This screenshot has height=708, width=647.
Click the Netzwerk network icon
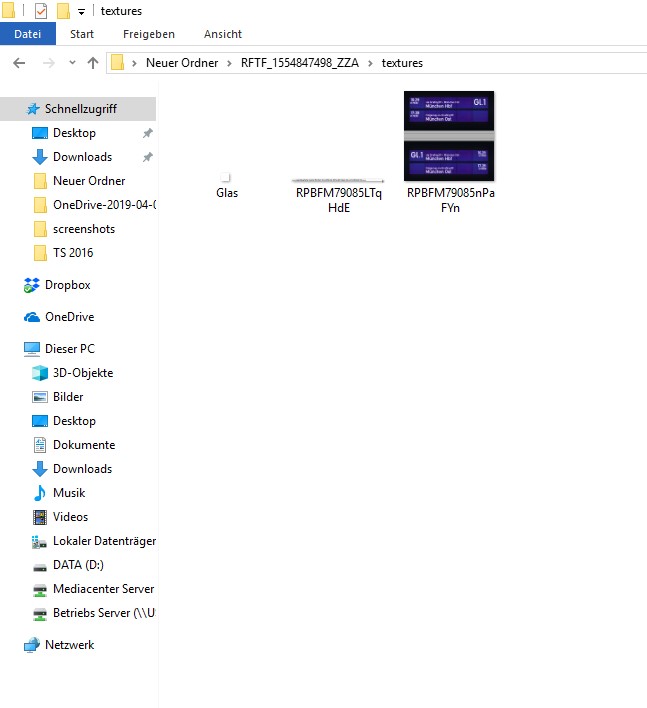(x=32, y=645)
